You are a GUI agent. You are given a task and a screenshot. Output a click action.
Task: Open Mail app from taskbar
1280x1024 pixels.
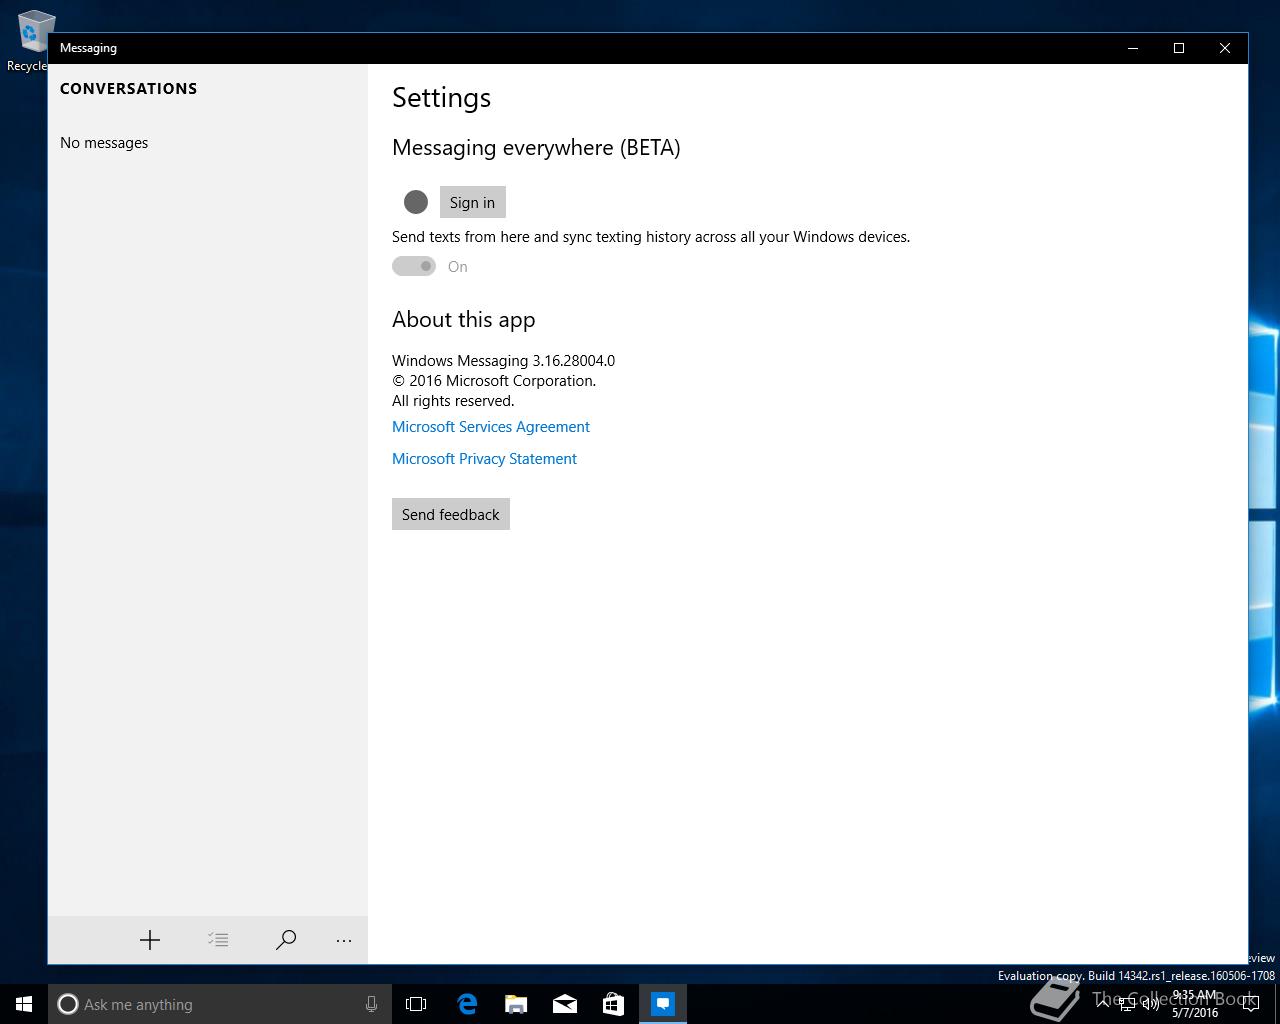[565, 1004]
